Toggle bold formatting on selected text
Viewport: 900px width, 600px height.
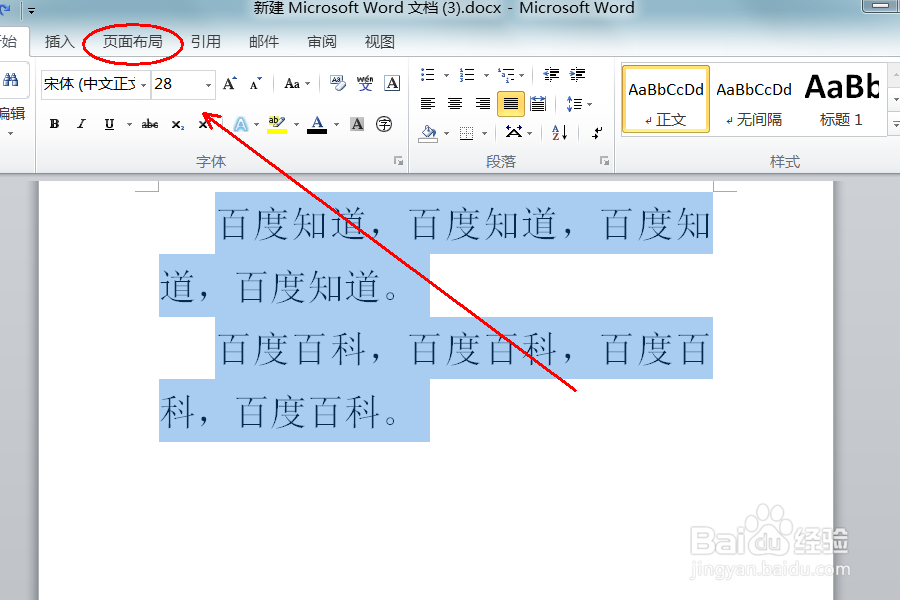[x=54, y=124]
